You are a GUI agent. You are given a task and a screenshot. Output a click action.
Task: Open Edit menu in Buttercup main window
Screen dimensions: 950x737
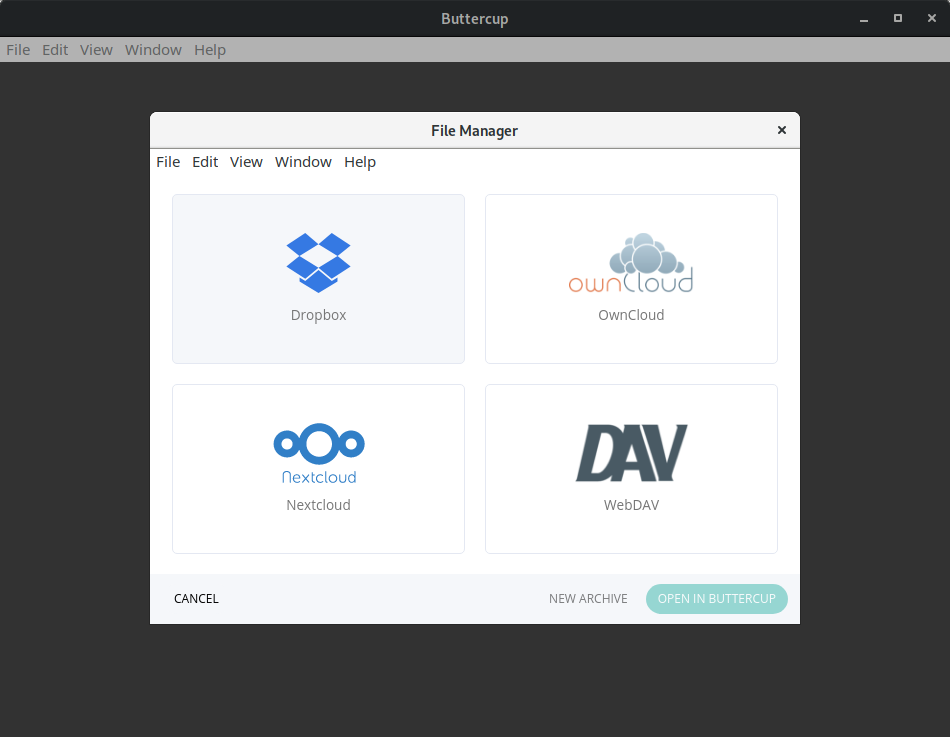click(55, 50)
